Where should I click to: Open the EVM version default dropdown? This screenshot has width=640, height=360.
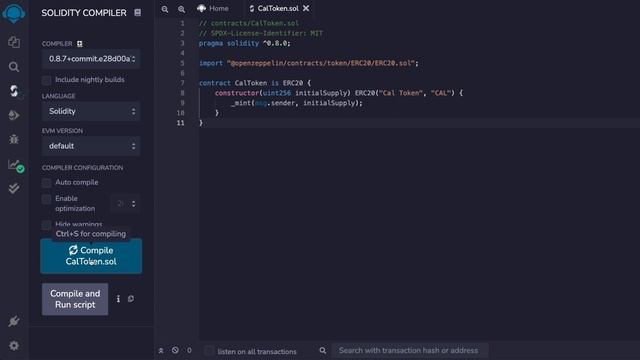(91, 146)
